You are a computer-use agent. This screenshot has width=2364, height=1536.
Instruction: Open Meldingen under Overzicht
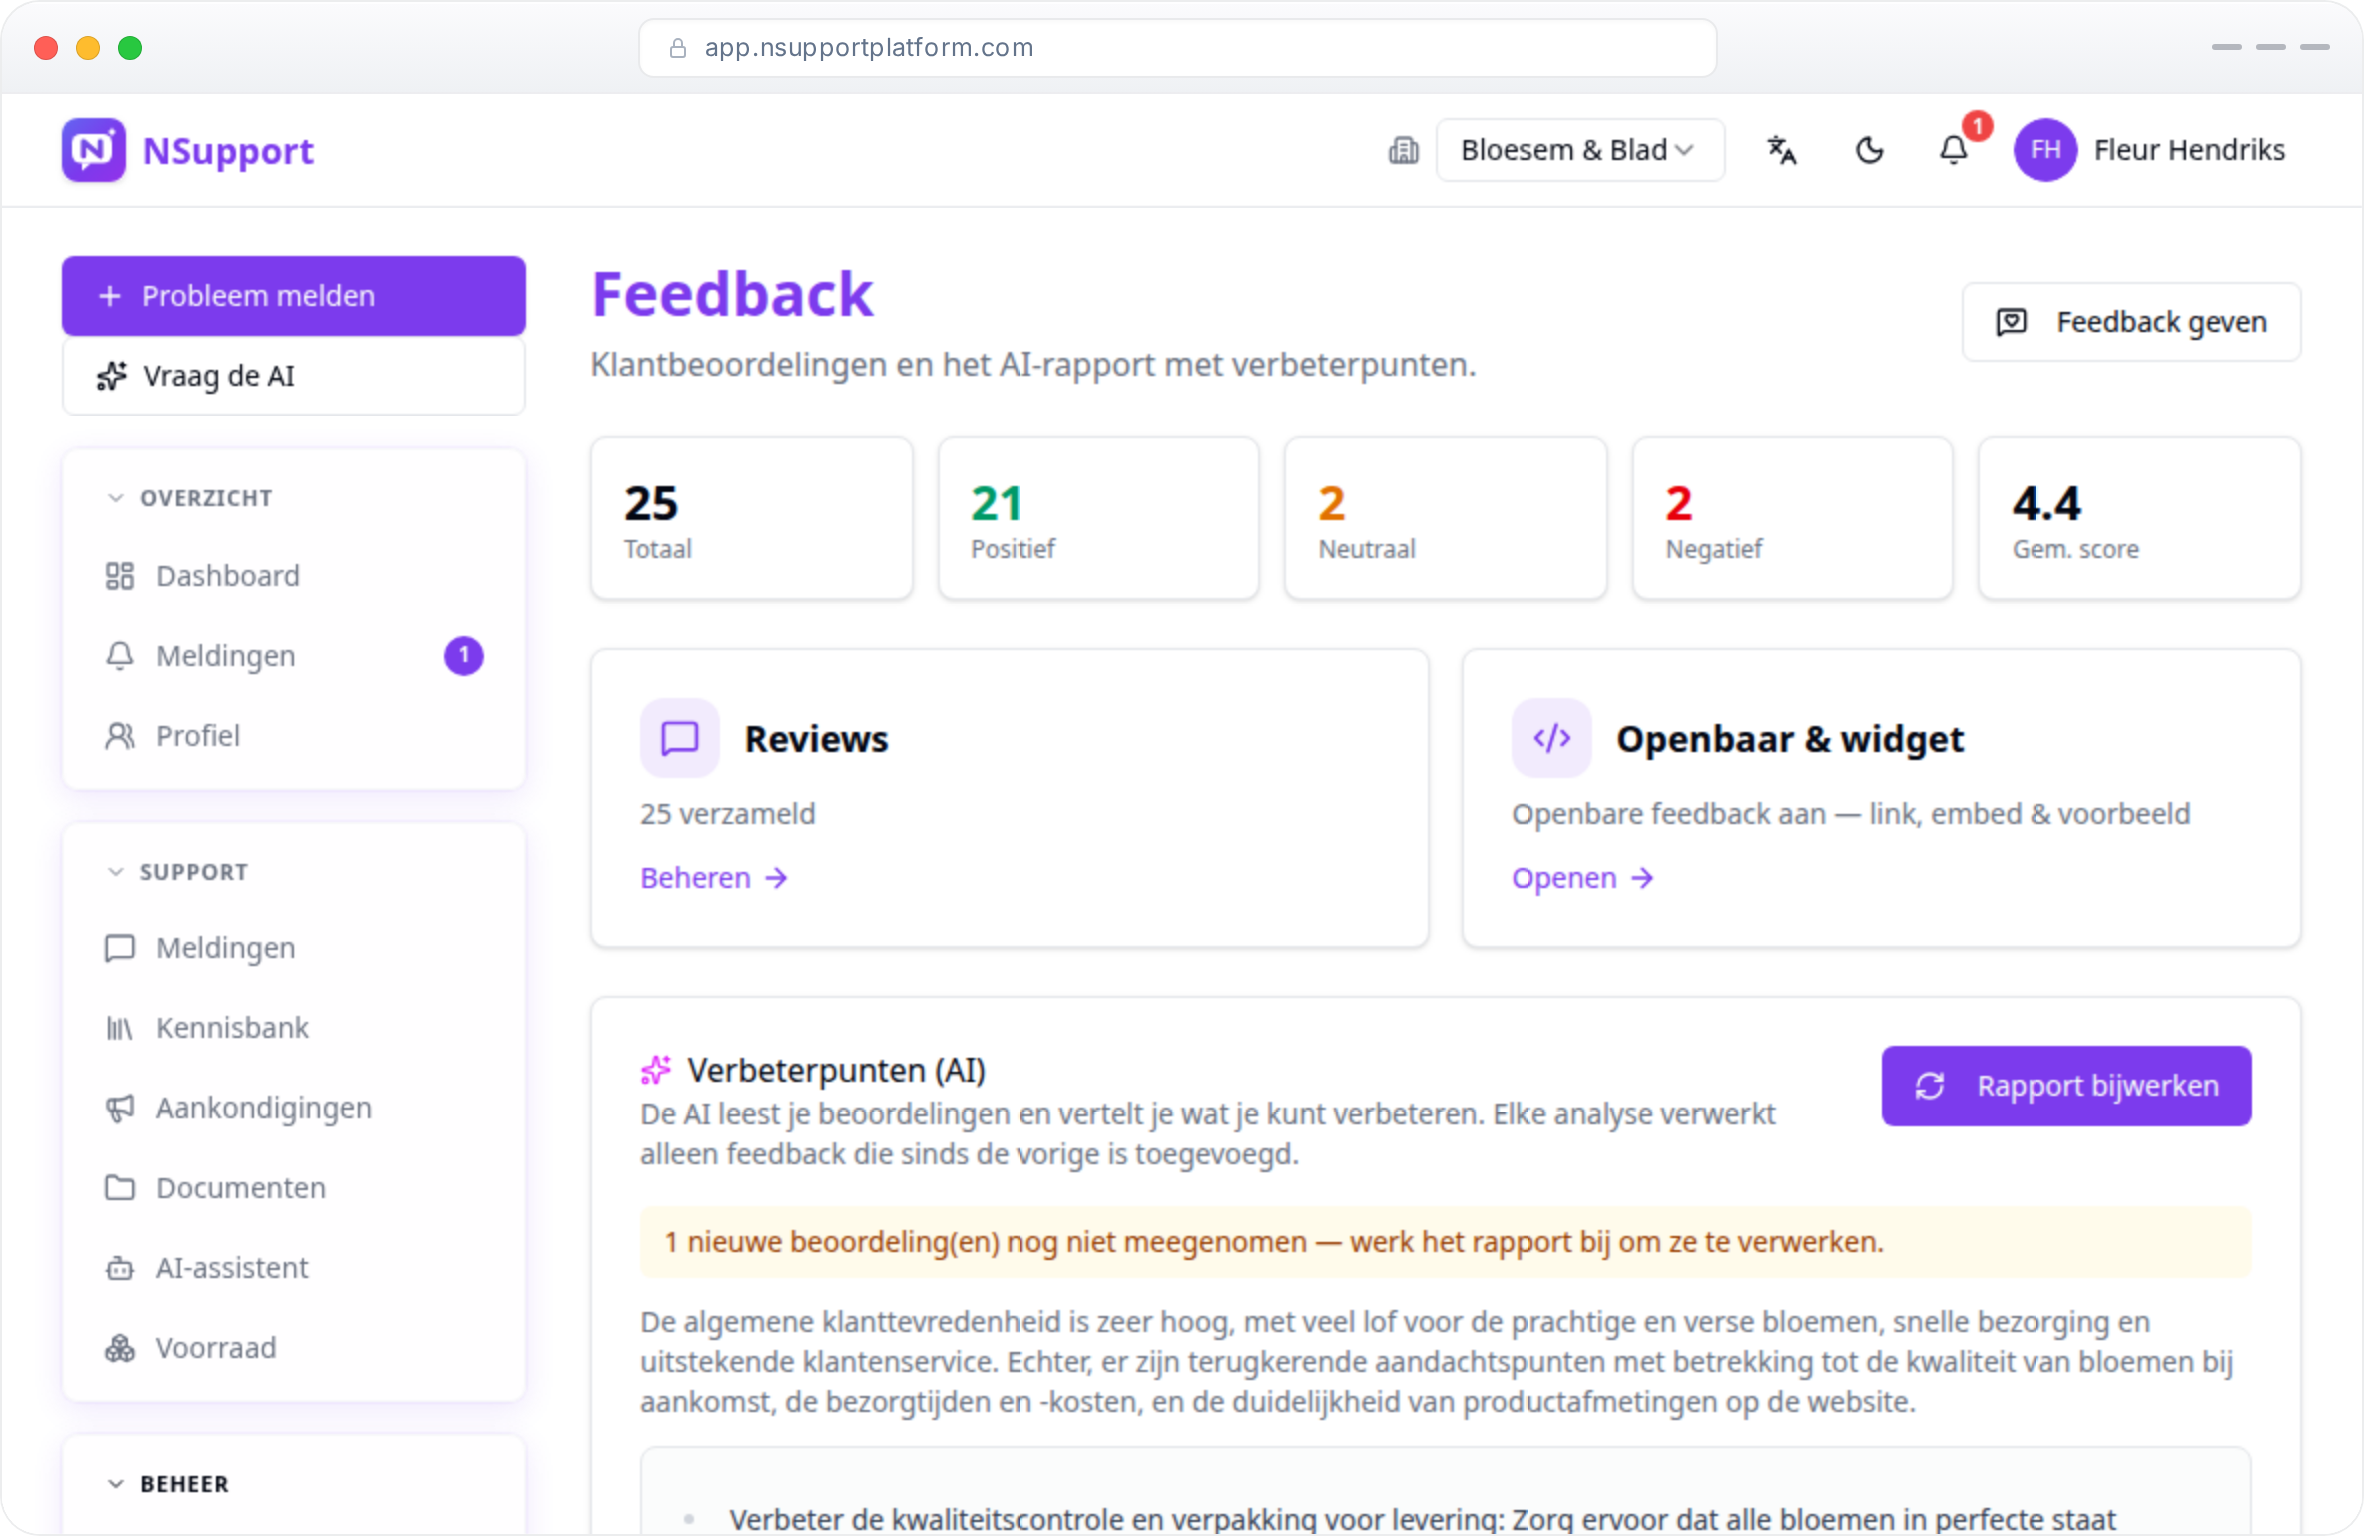point(294,656)
